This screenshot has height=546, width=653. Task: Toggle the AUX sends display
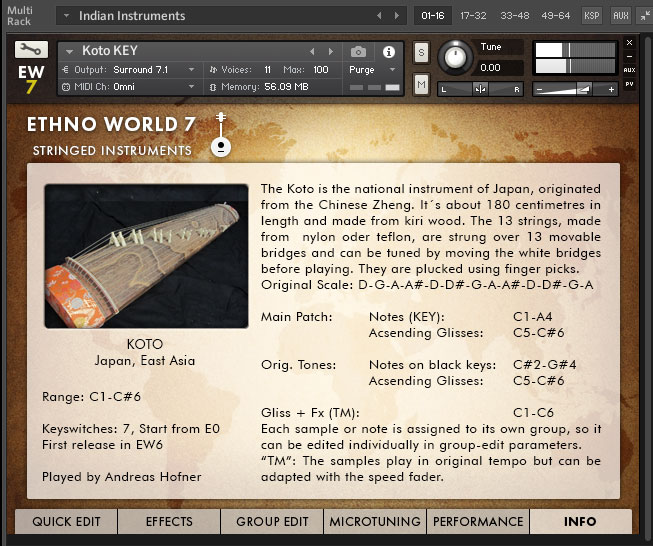click(x=629, y=70)
